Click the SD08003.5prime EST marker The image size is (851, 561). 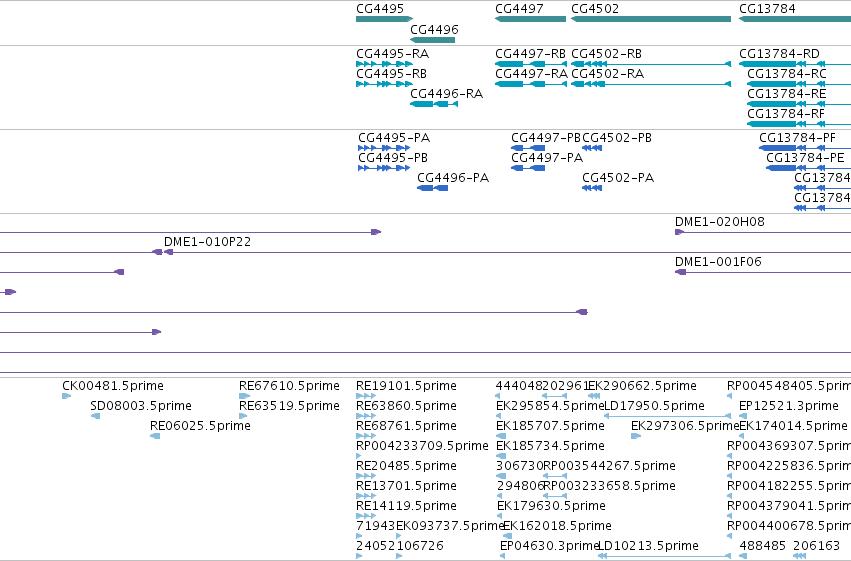pyautogui.click(x=95, y=416)
